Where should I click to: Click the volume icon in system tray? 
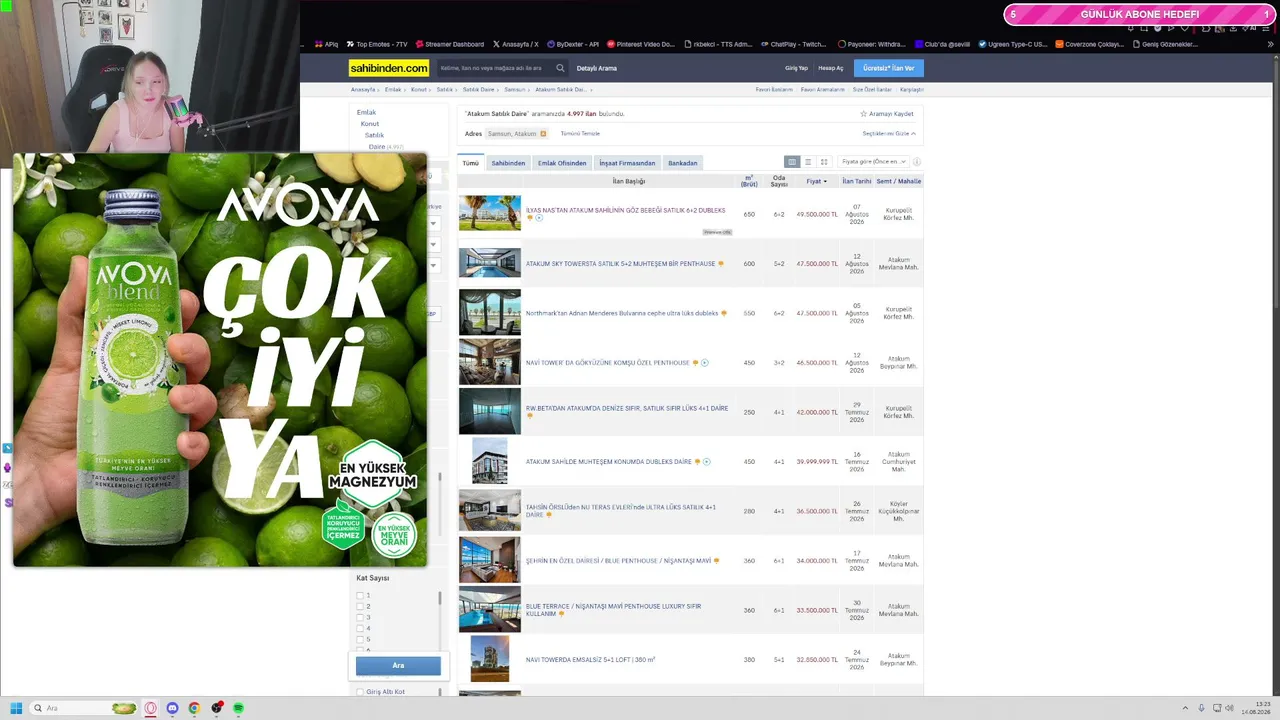(1229, 708)
